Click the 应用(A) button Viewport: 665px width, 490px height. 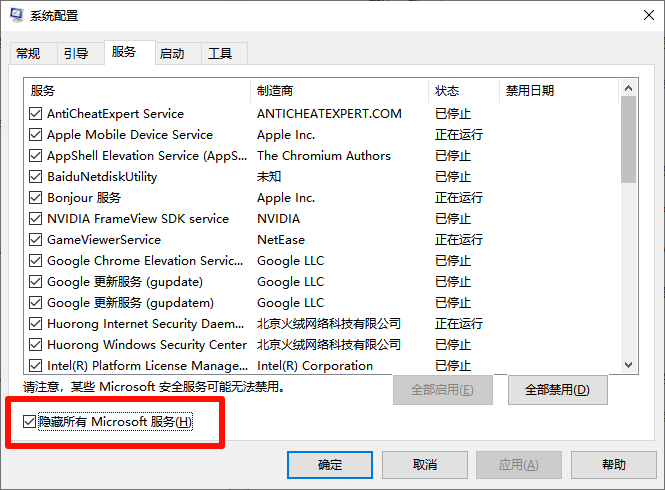point(519,465)
